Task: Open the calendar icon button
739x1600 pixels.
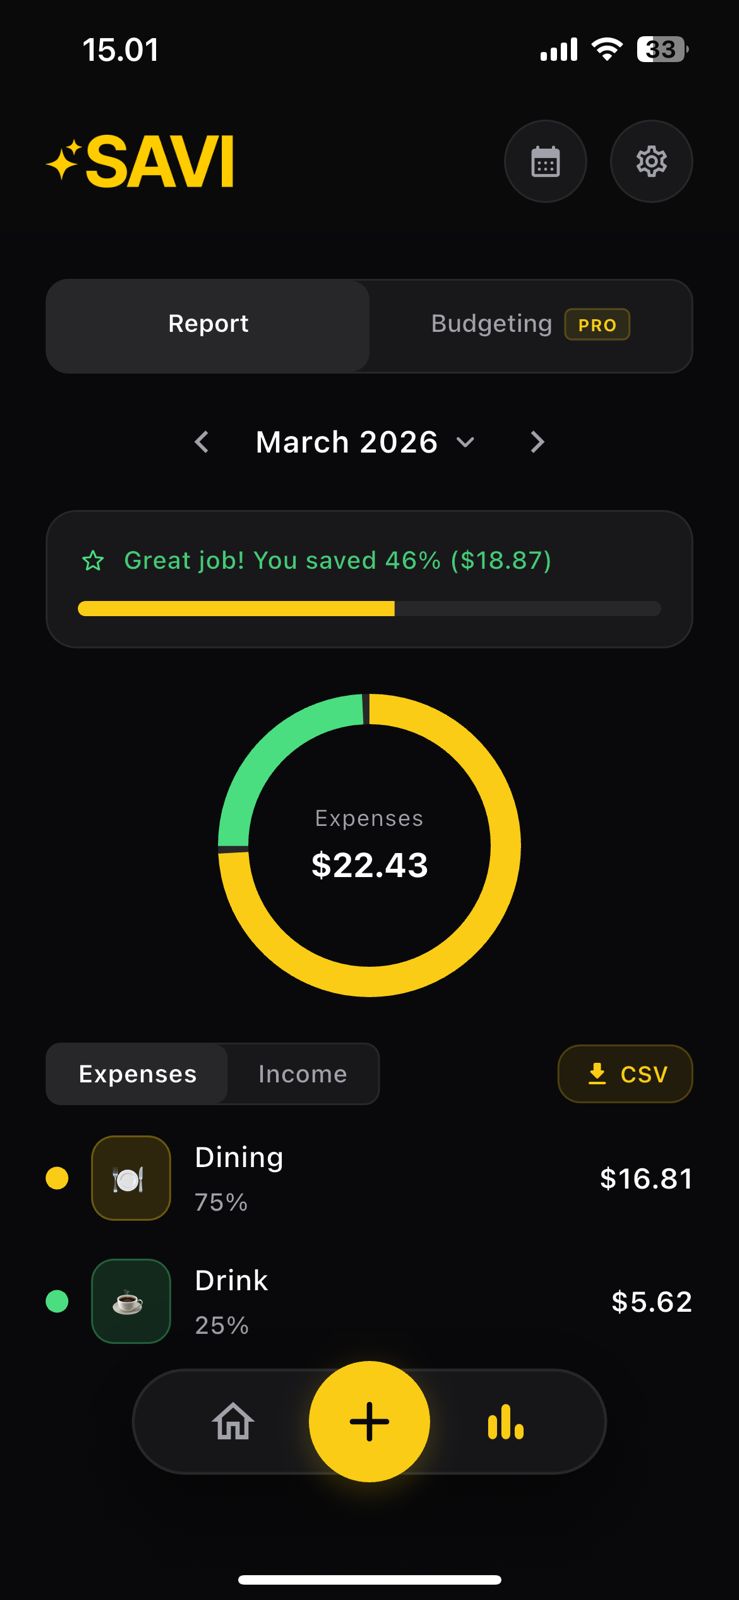Action: [545, 162]
